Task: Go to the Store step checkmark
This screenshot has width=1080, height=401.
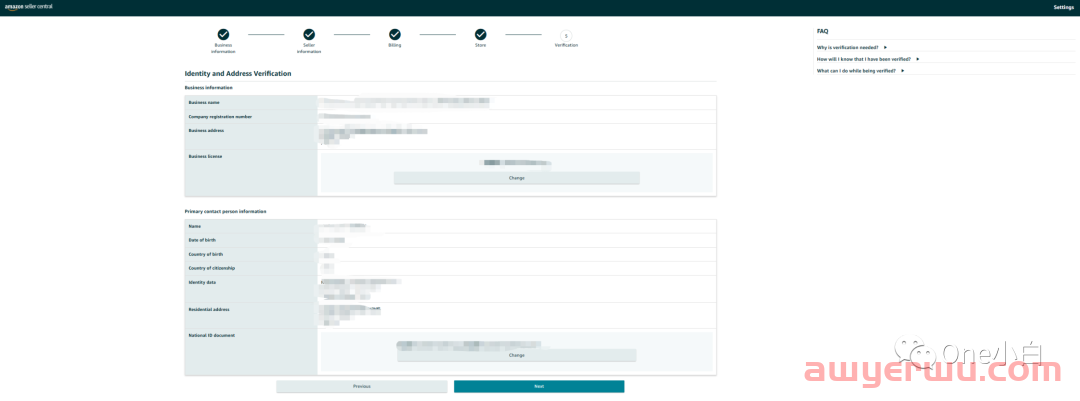Action: 480,35
